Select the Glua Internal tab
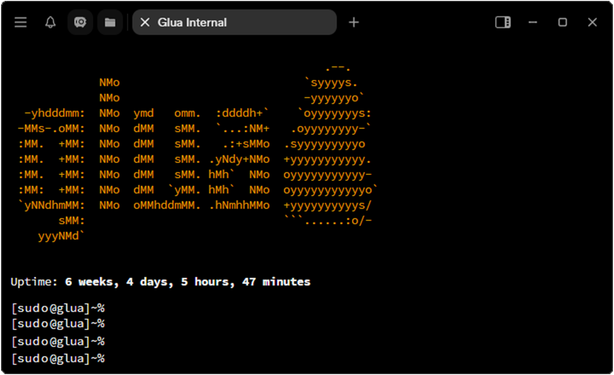 click(234, 22)
